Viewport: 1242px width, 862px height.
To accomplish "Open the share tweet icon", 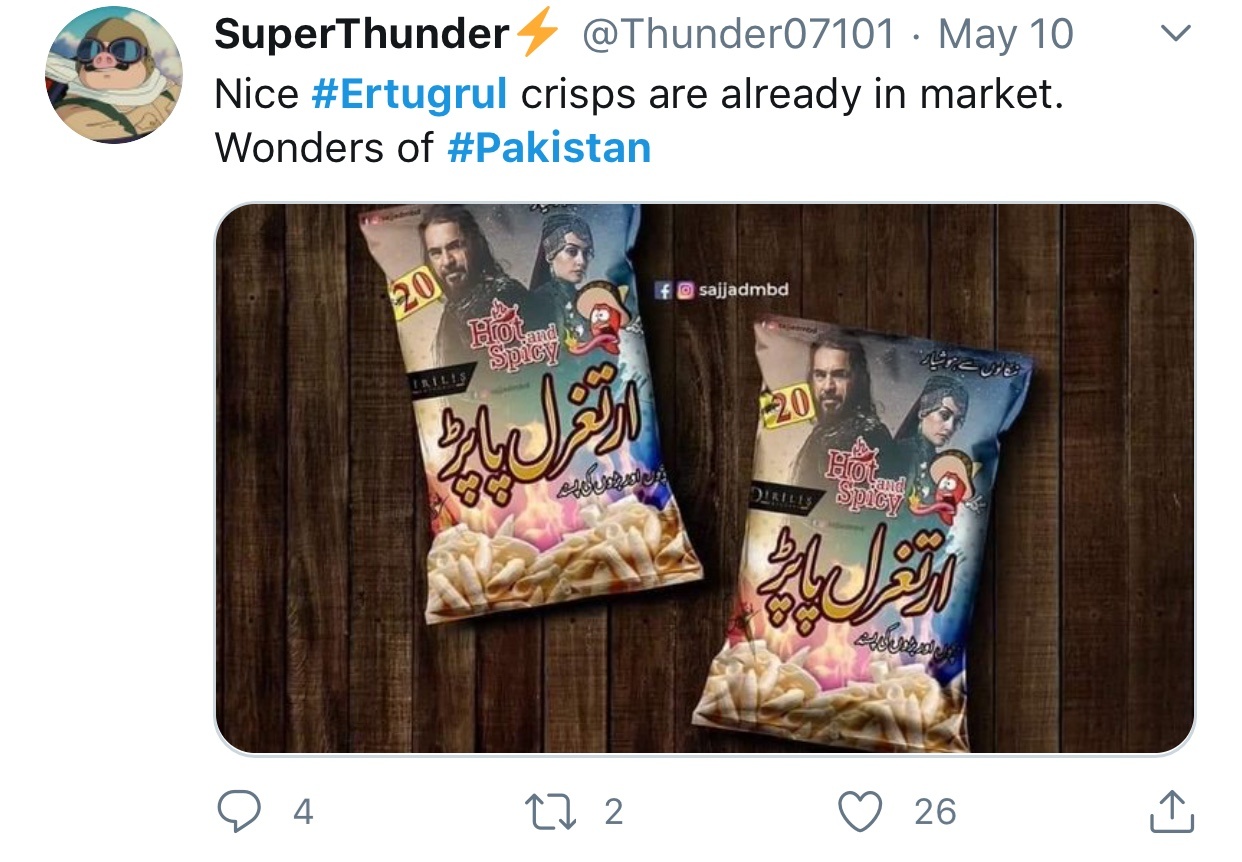I will coord(1172,810).
